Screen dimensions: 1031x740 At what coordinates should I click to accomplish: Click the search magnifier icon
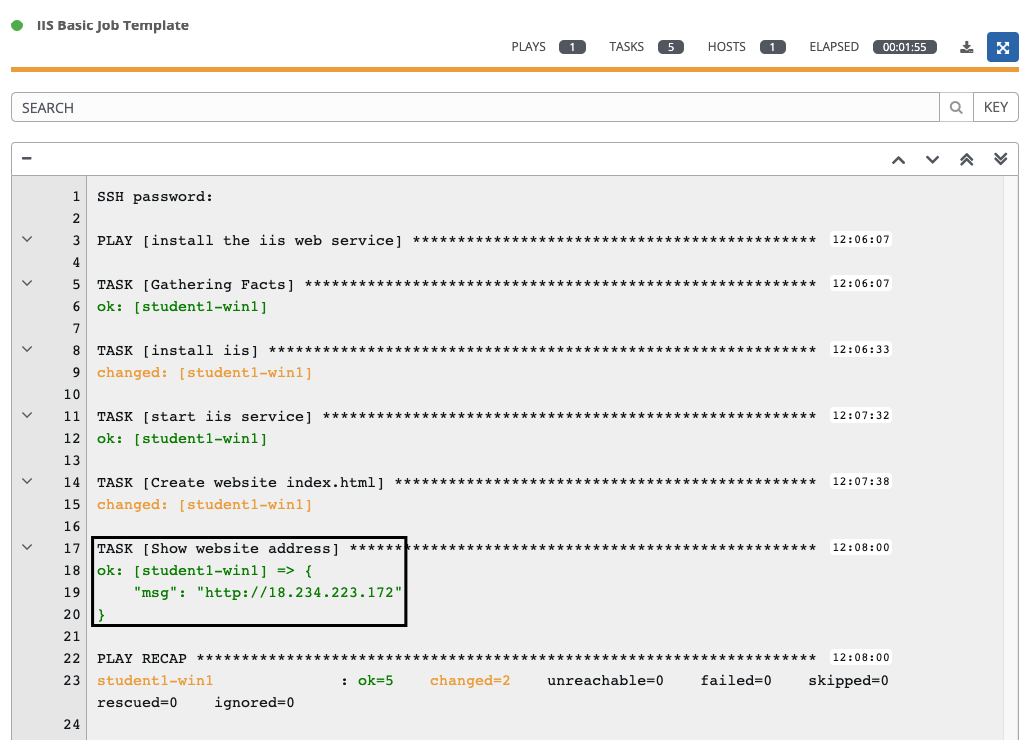pos(955,107)
